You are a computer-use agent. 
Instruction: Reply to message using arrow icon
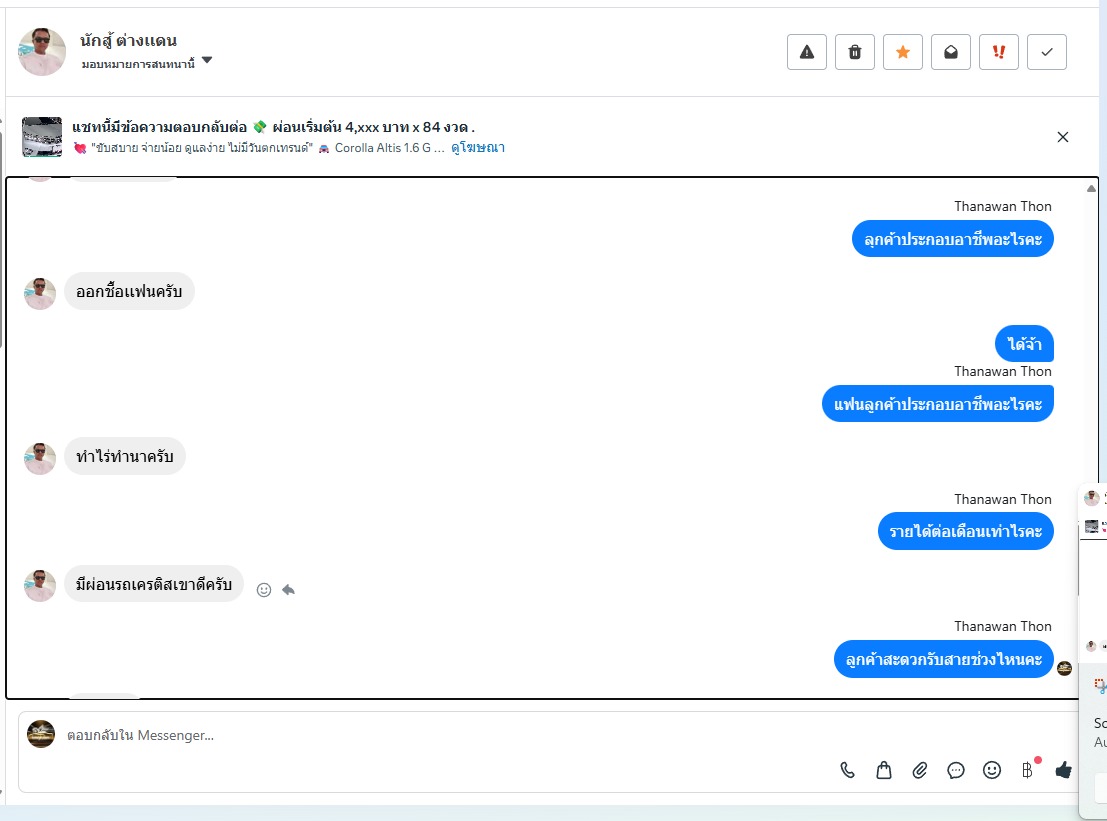[x=289, y=589]
